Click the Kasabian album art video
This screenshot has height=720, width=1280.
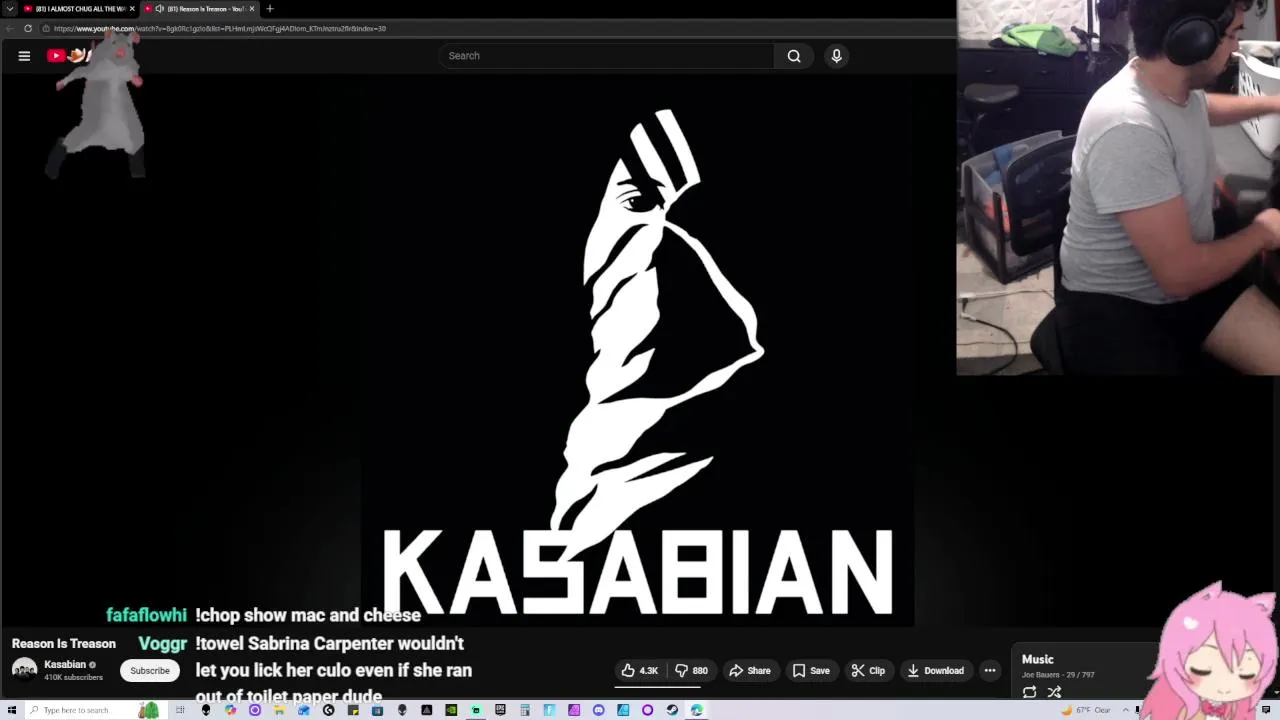638,350
